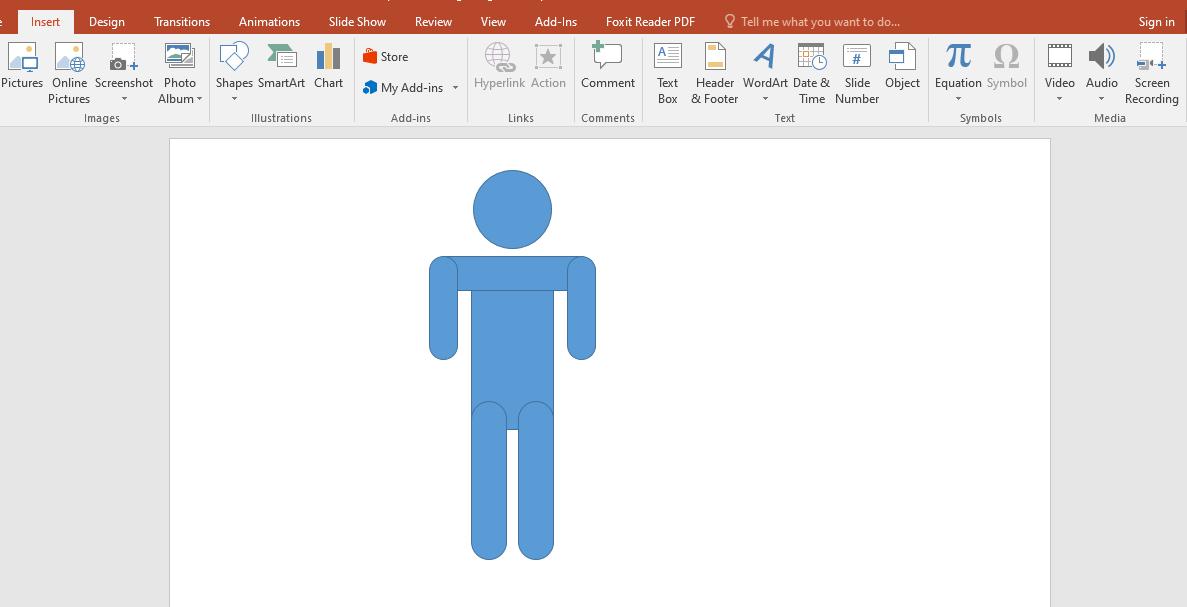
Task: Open the WordArt styles dropdown
Action: tap(765, 99)
